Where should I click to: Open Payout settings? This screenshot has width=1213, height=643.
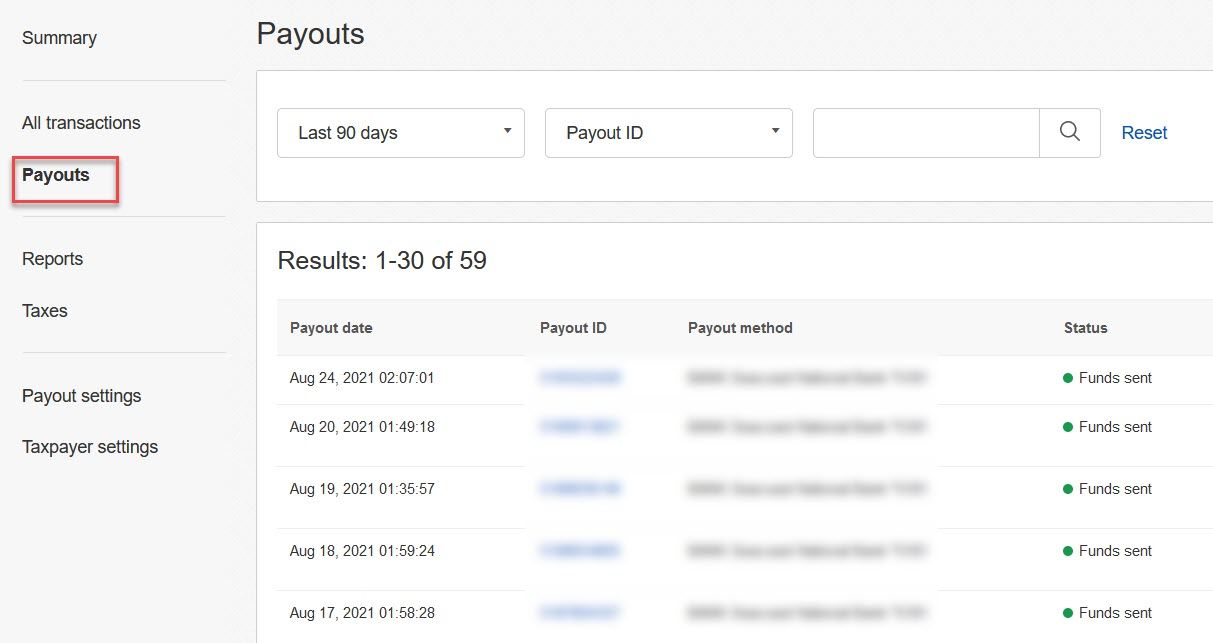pyautogui.click(x=81, y=396)
